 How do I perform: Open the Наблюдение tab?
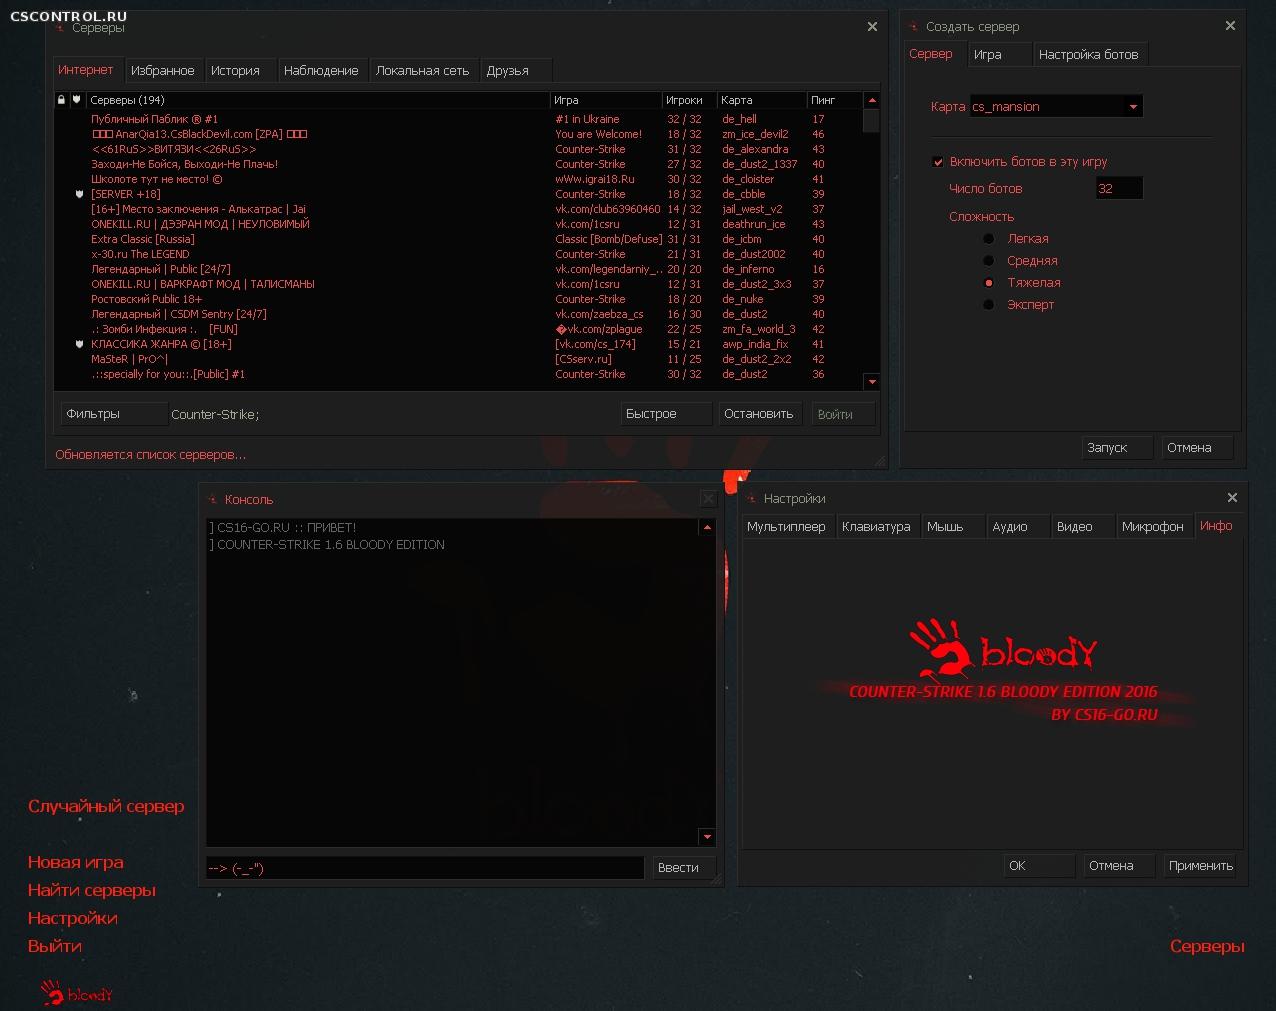pyautogui.click(x=321, y=71)
